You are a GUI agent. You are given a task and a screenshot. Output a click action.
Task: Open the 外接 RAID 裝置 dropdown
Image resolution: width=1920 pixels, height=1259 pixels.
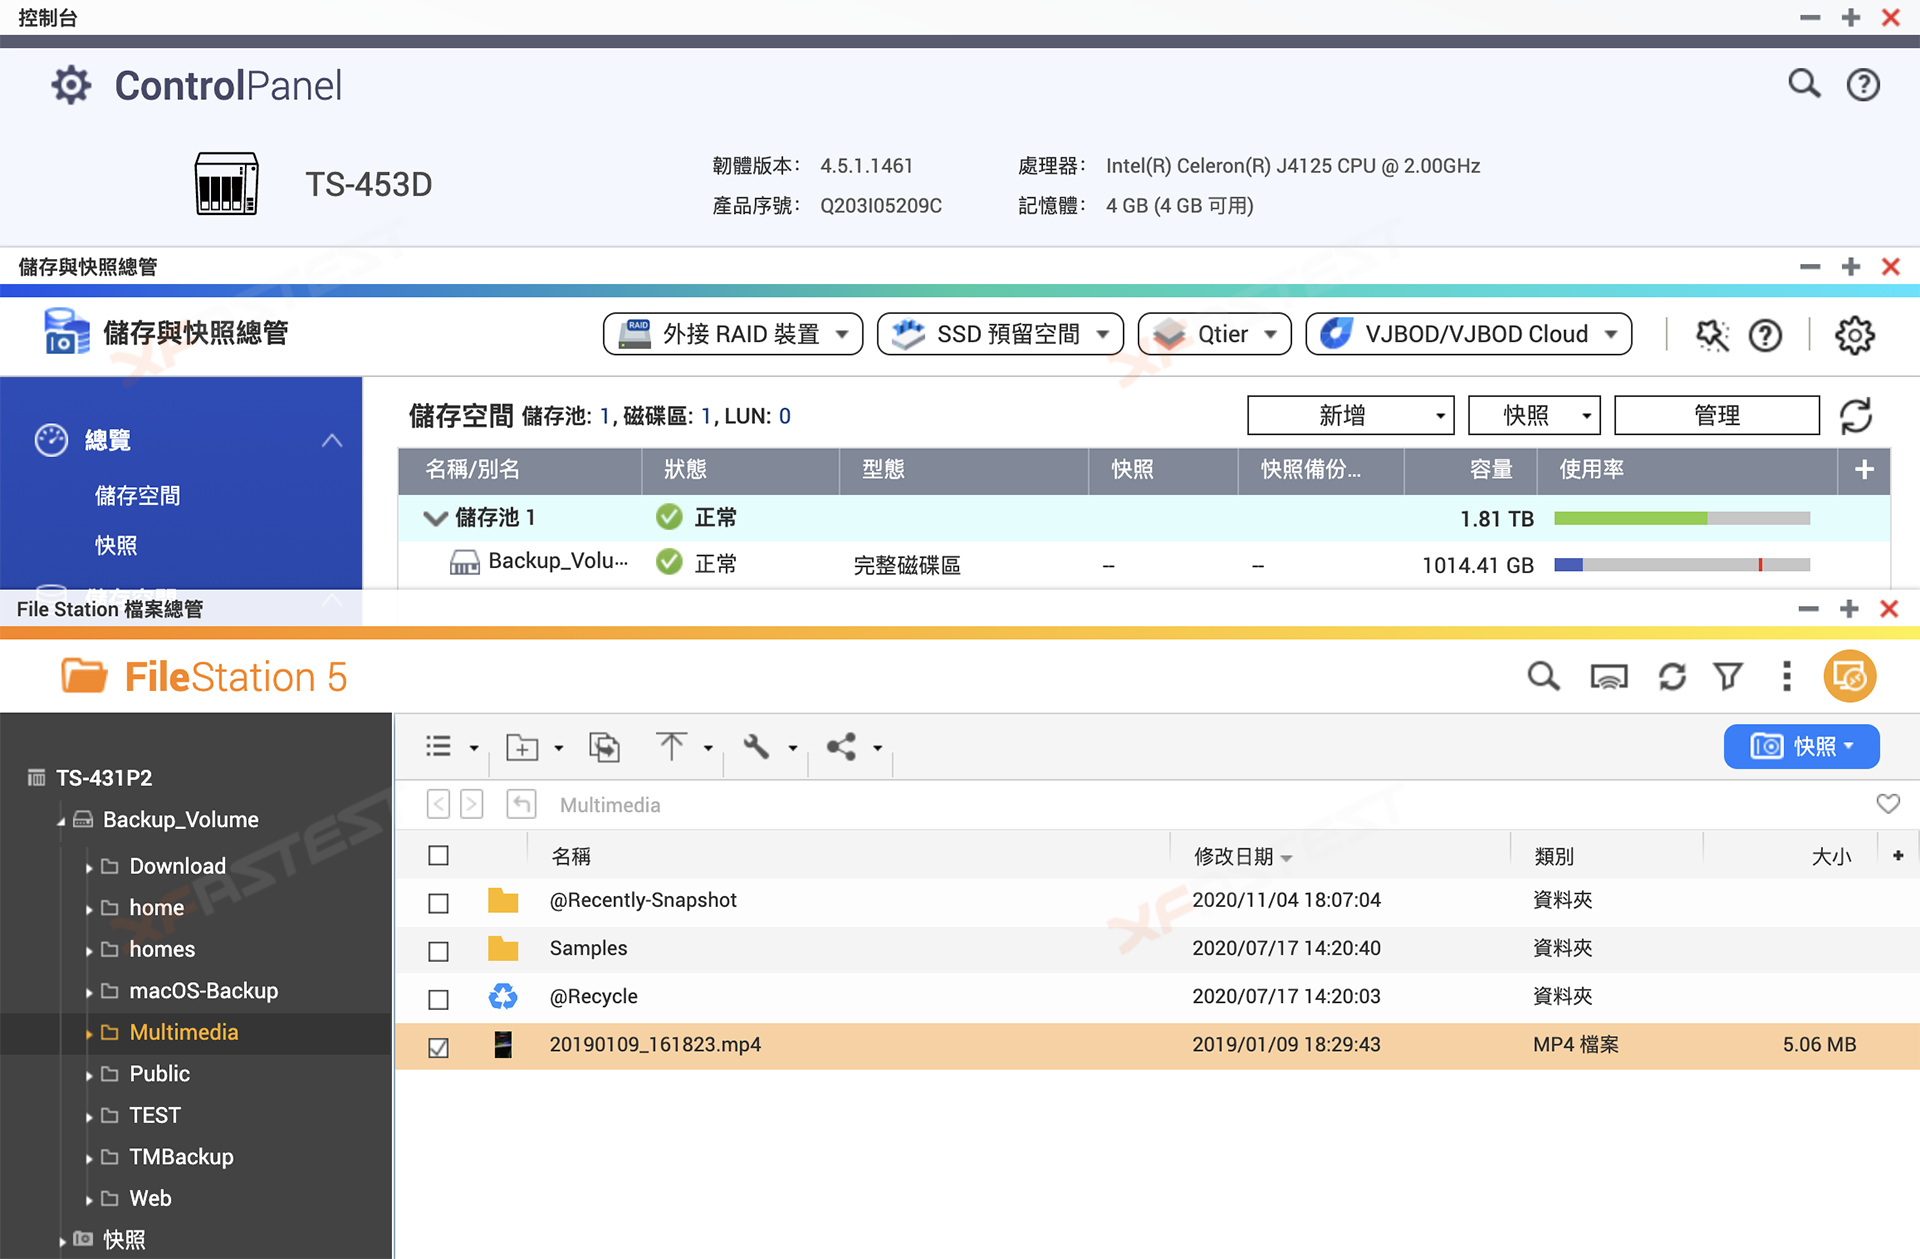(733, 334)
